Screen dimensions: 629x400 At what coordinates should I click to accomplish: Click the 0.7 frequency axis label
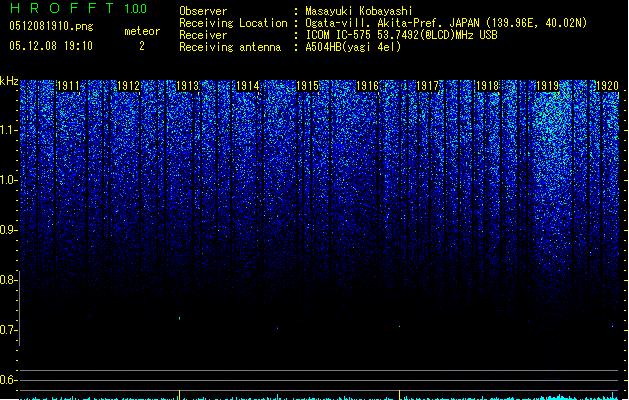tap(8, 330)
